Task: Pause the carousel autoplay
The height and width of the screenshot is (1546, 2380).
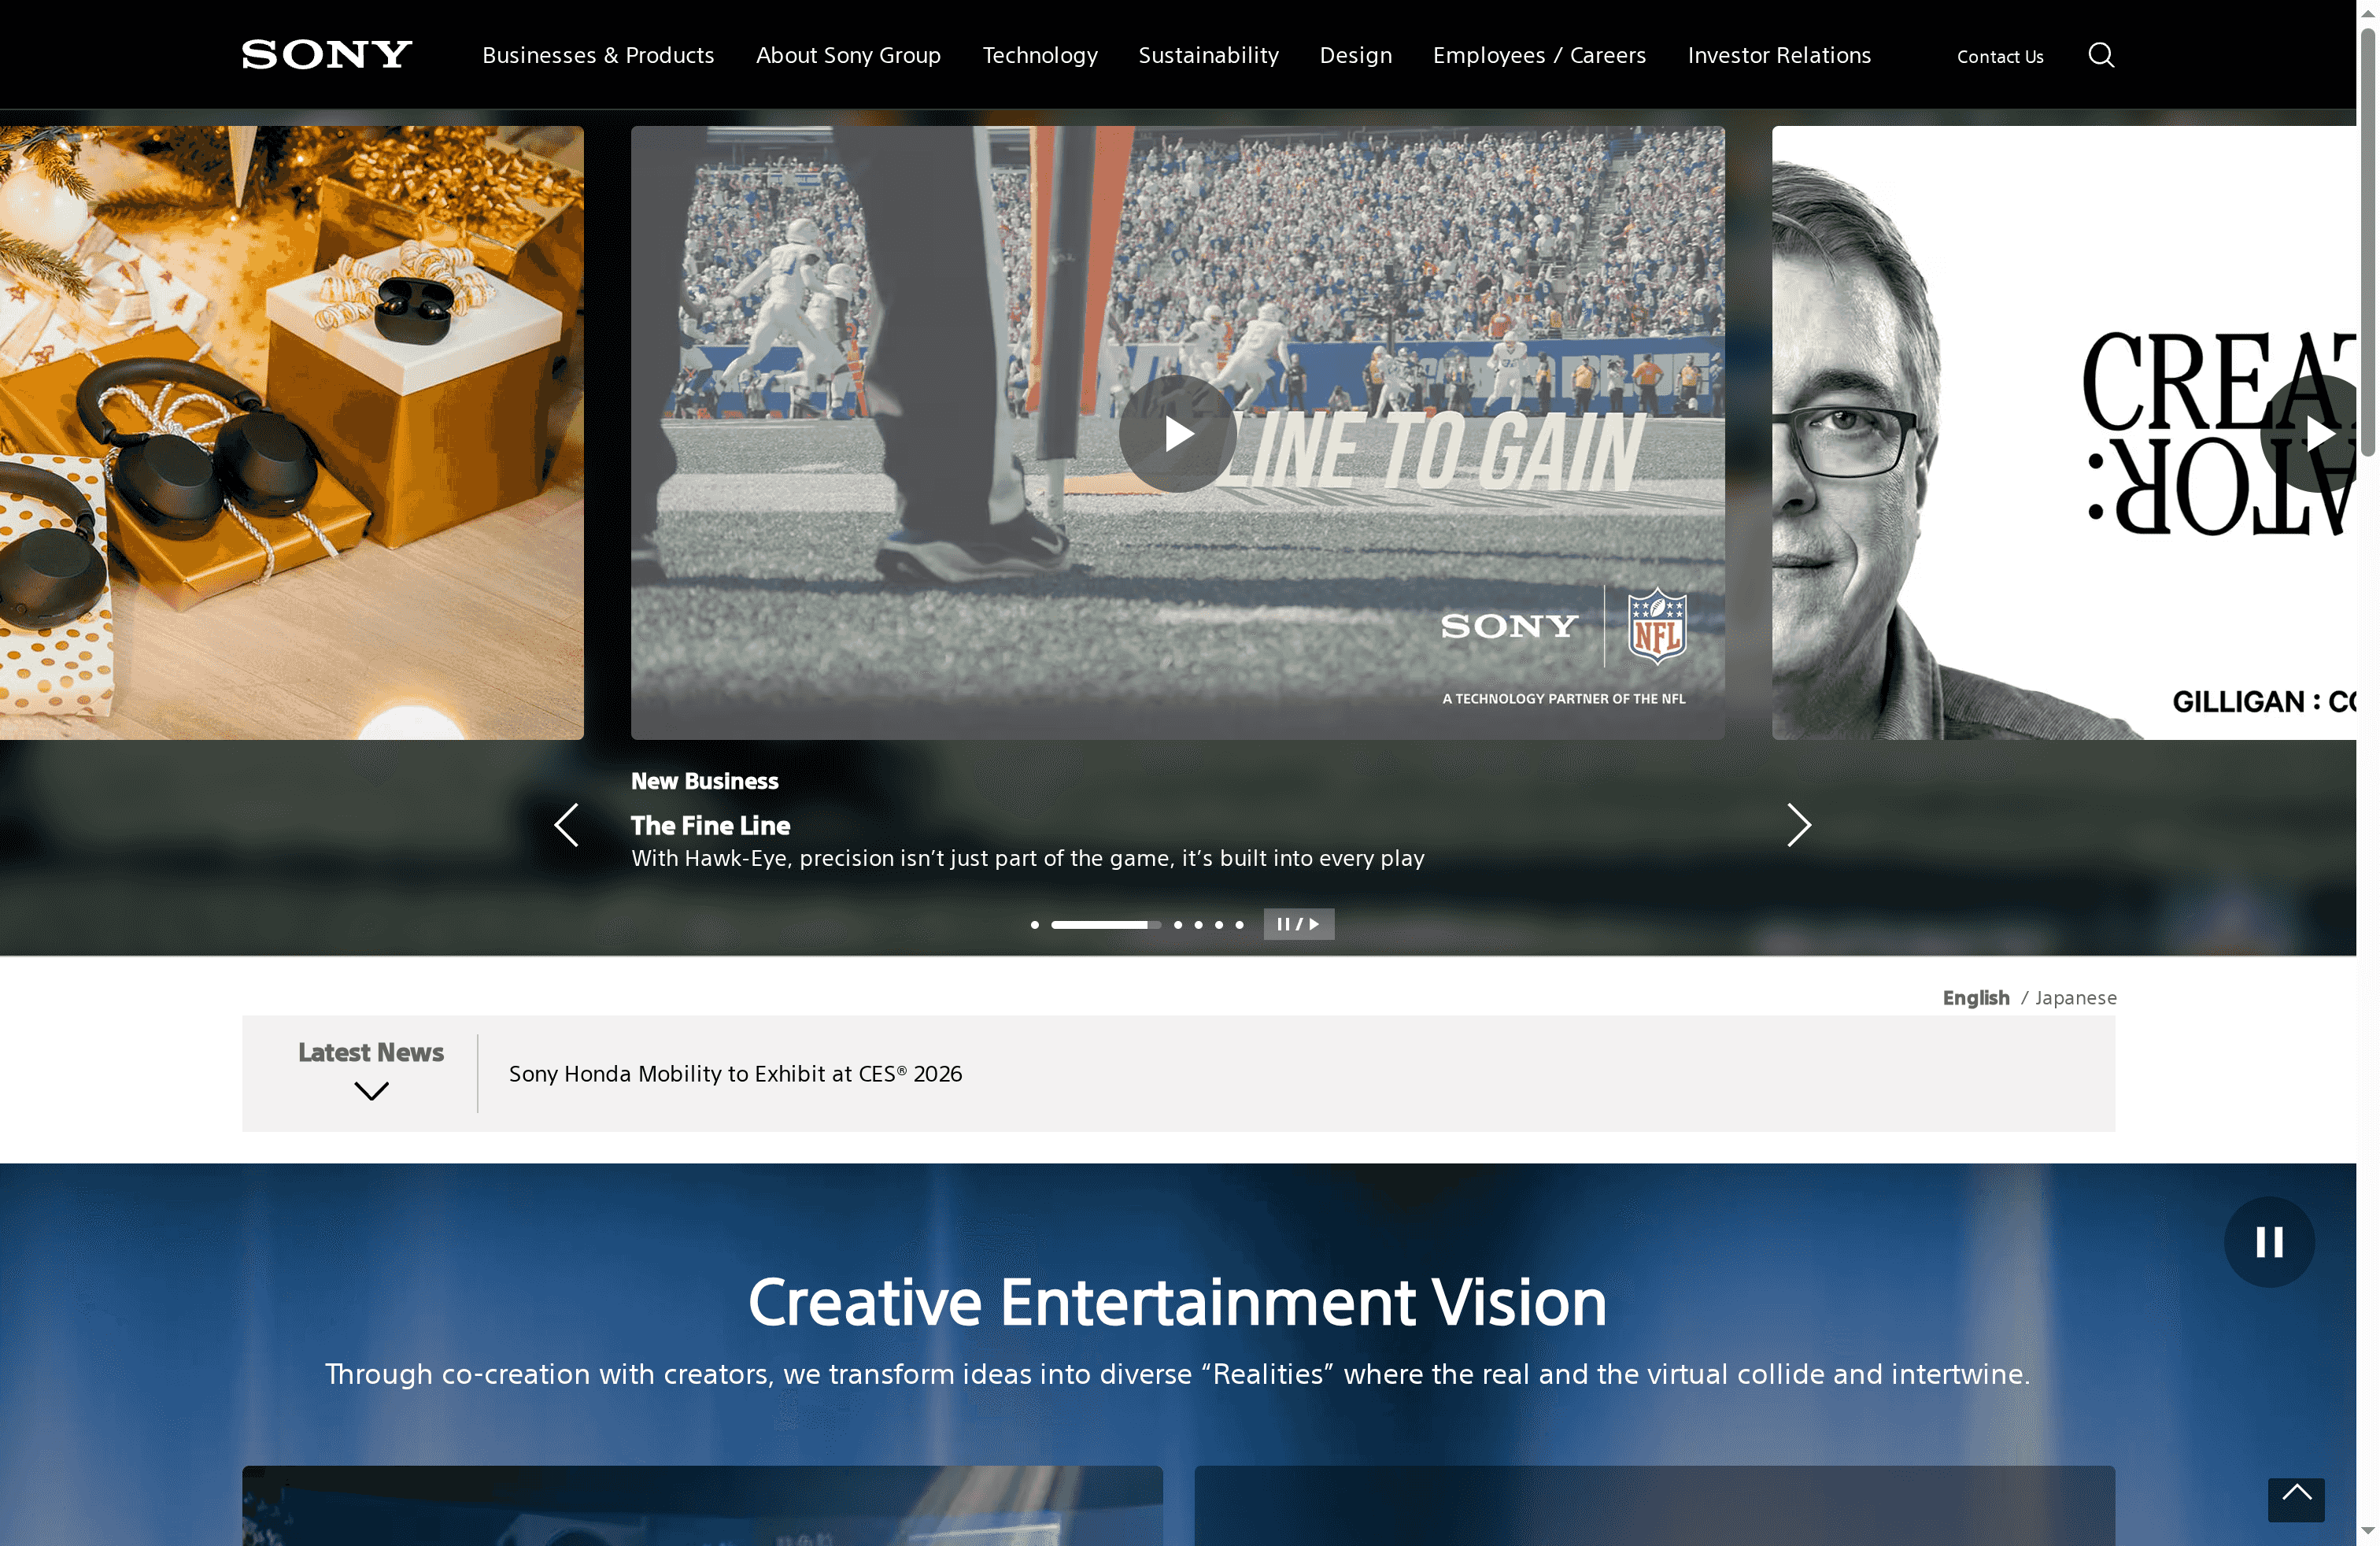Action: coord(1285,924)
